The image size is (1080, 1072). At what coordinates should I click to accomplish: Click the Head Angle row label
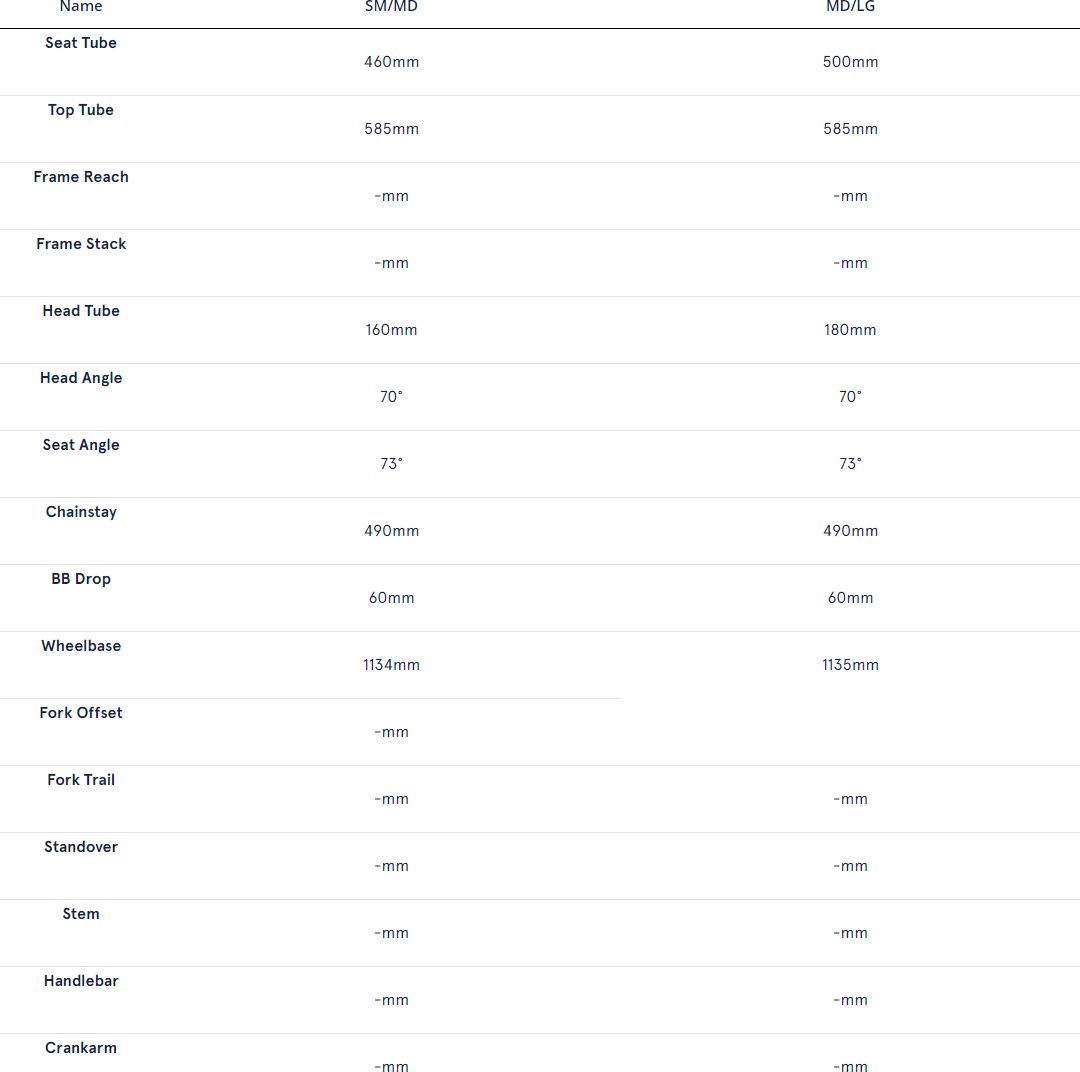click(x=81, y=378)
